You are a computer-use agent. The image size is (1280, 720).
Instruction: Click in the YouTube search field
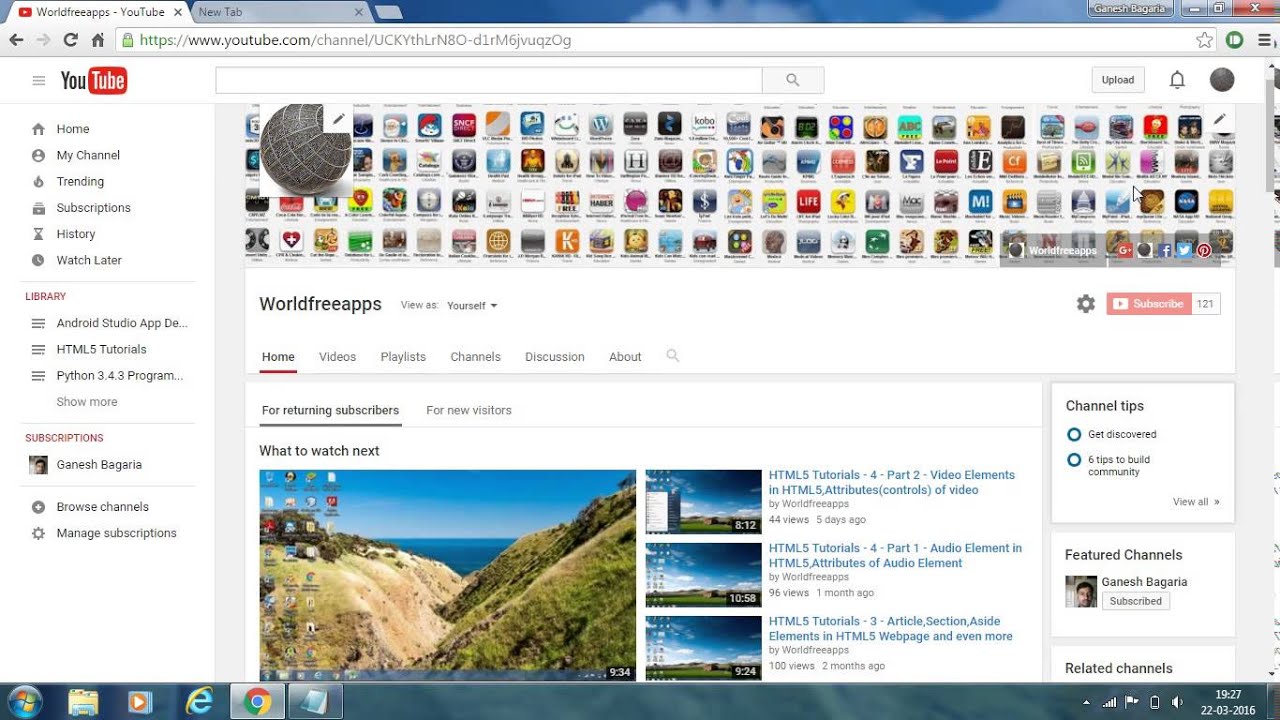489,80
